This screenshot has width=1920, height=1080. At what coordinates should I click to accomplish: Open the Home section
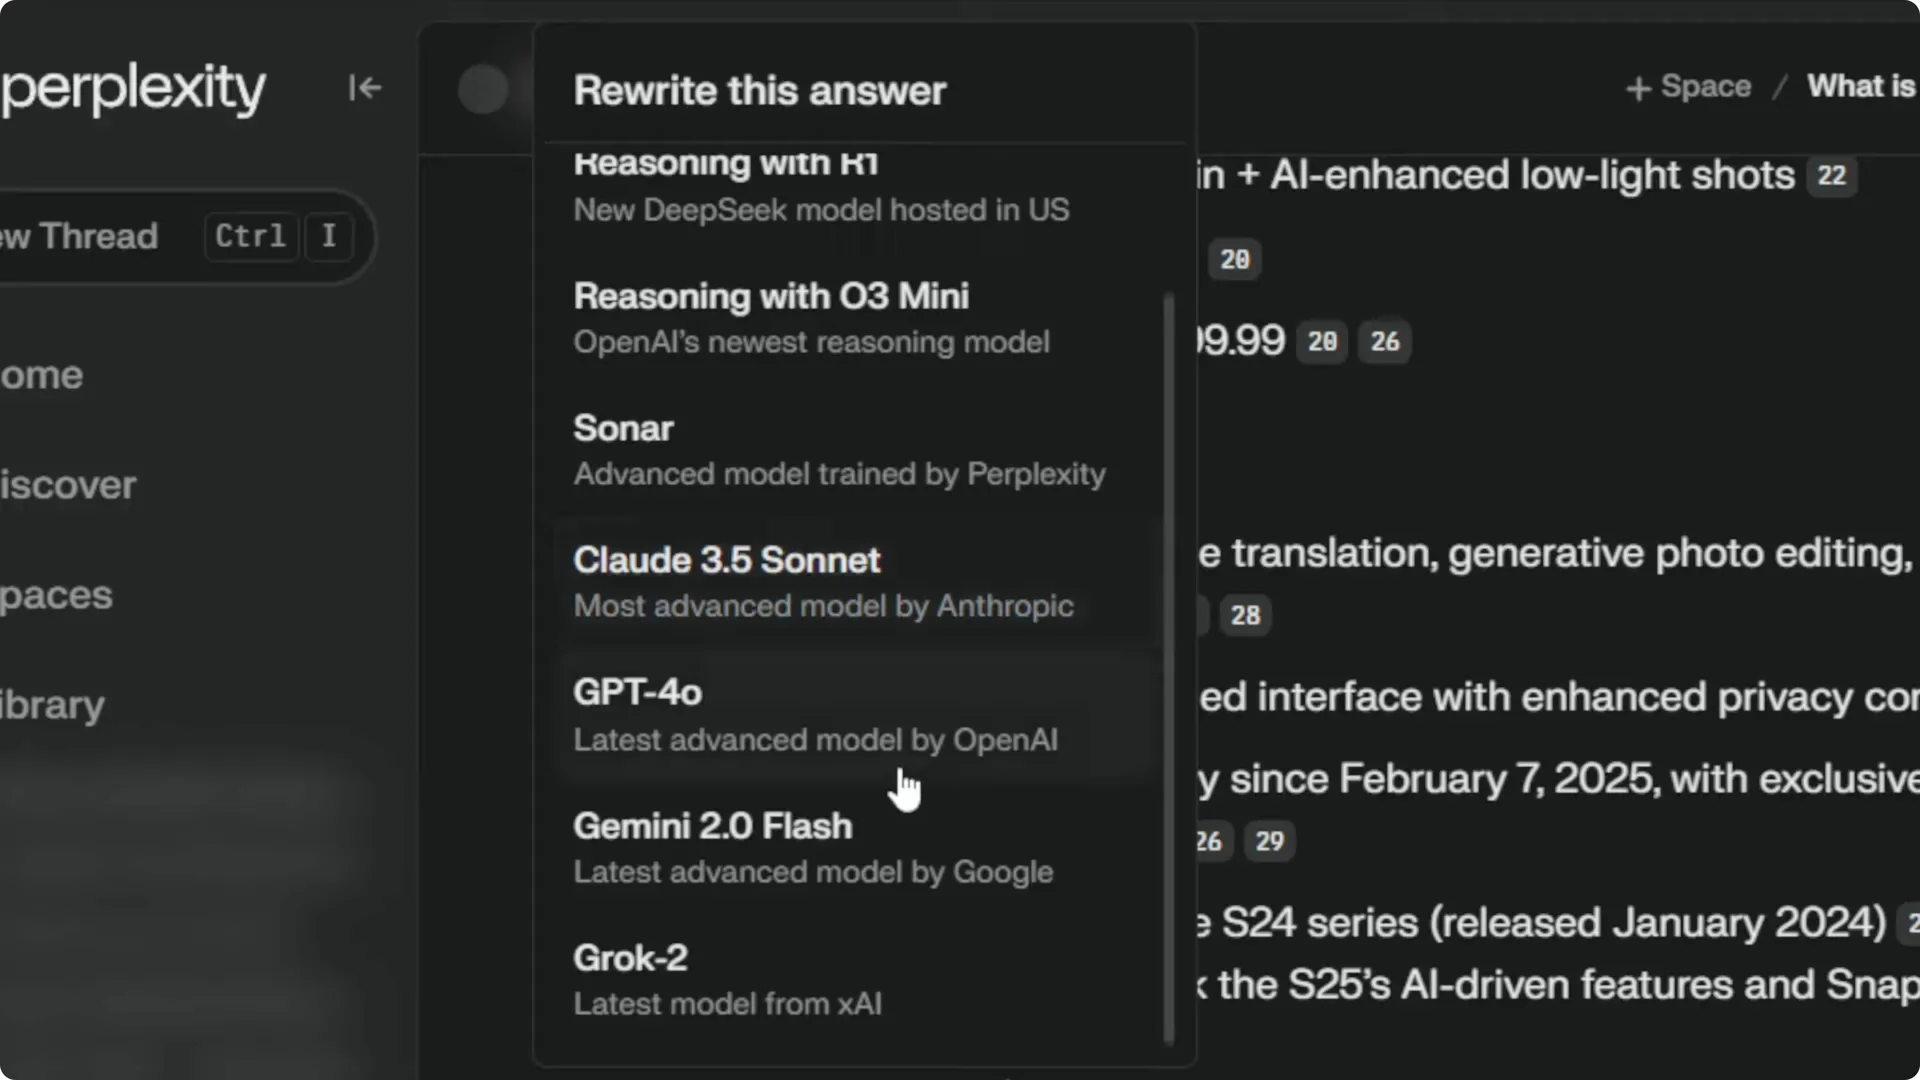[x=42, y=375]
